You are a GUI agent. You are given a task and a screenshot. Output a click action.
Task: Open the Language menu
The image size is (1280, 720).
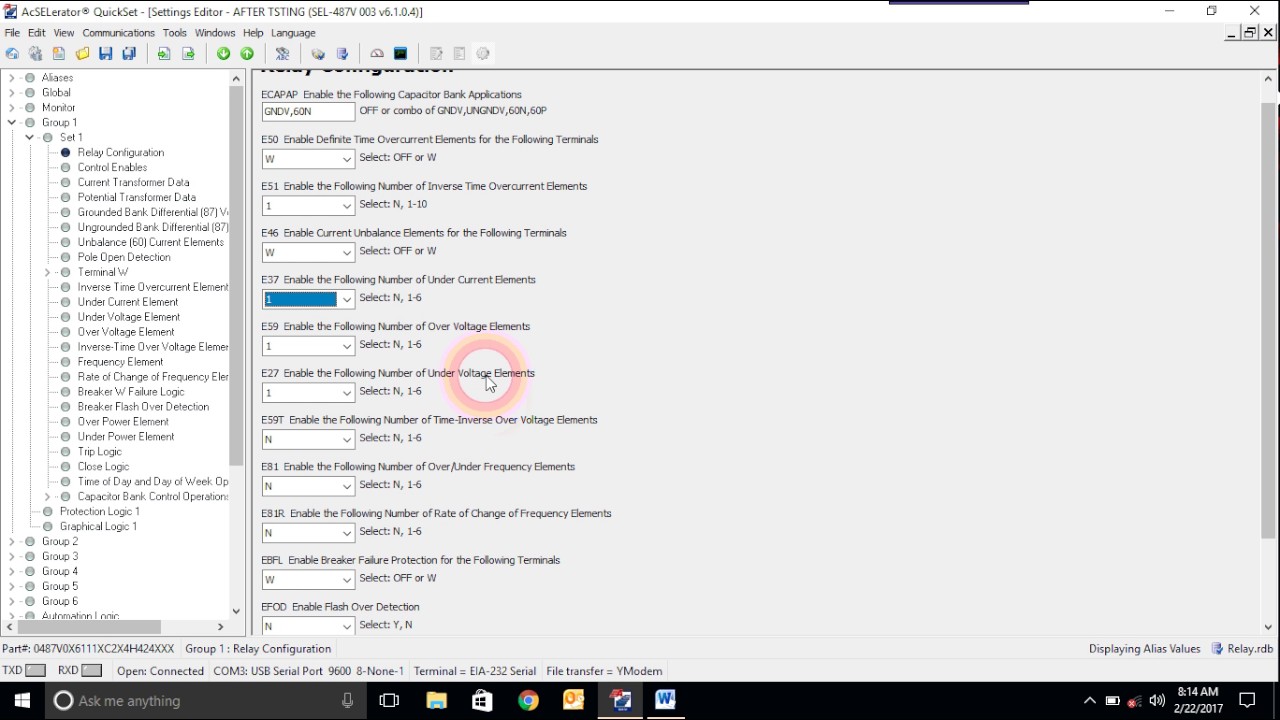pos(293,33)
